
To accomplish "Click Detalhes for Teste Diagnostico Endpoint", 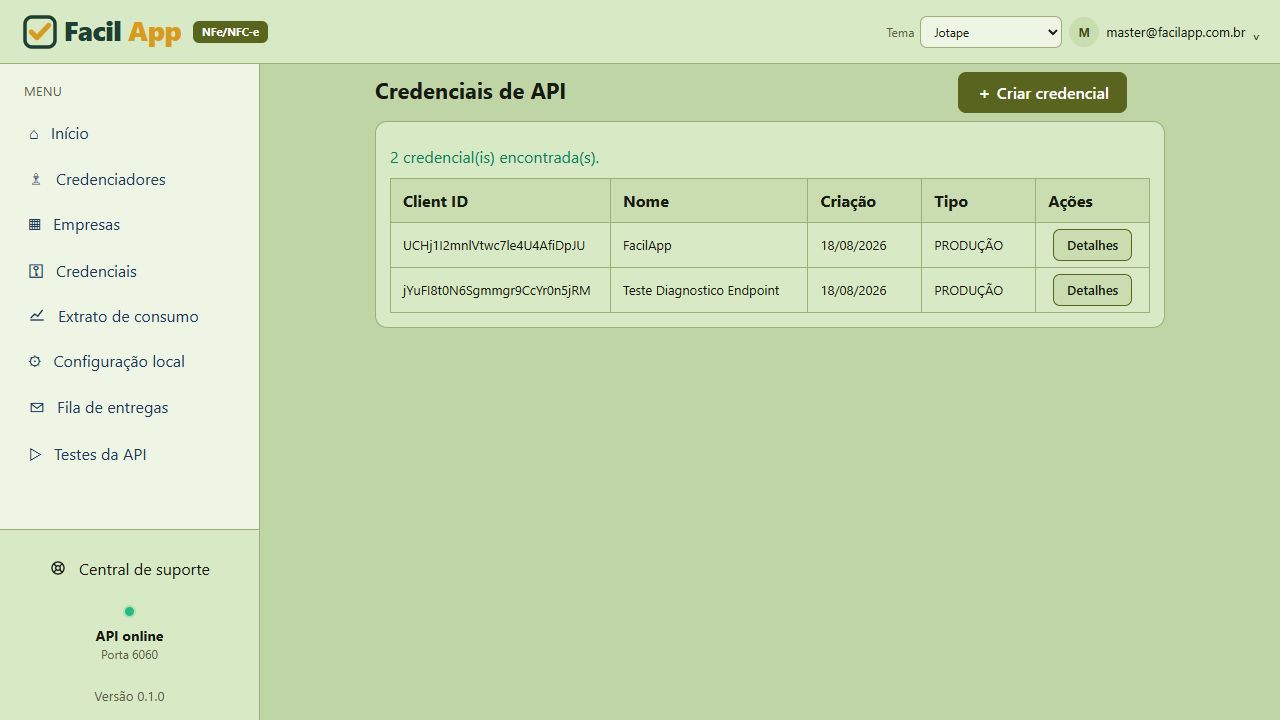I will (x=1092, y=290).
